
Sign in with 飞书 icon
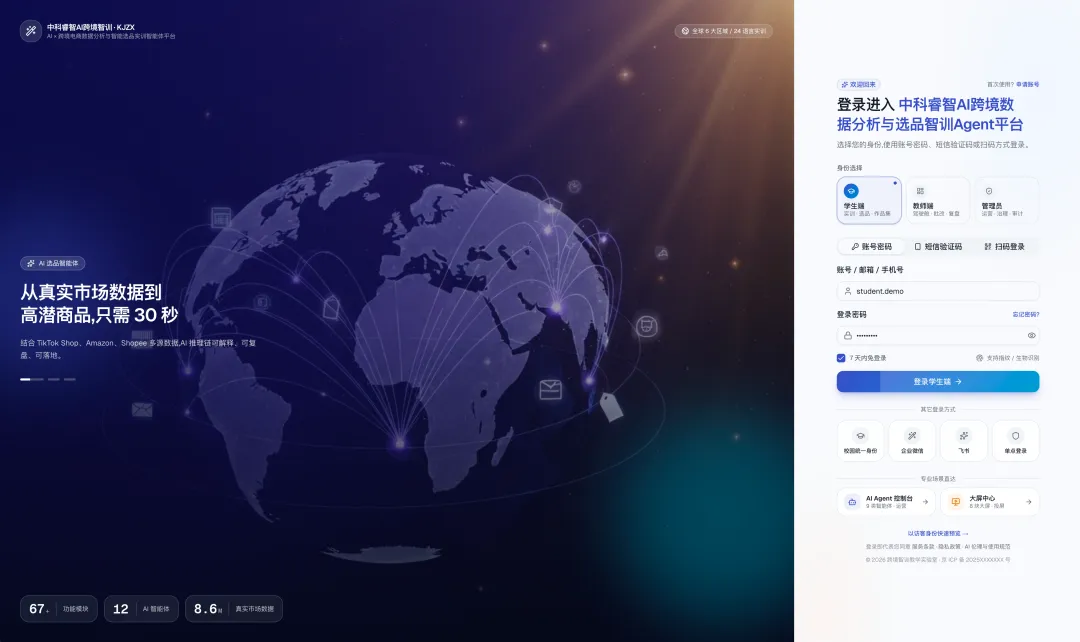964,436
